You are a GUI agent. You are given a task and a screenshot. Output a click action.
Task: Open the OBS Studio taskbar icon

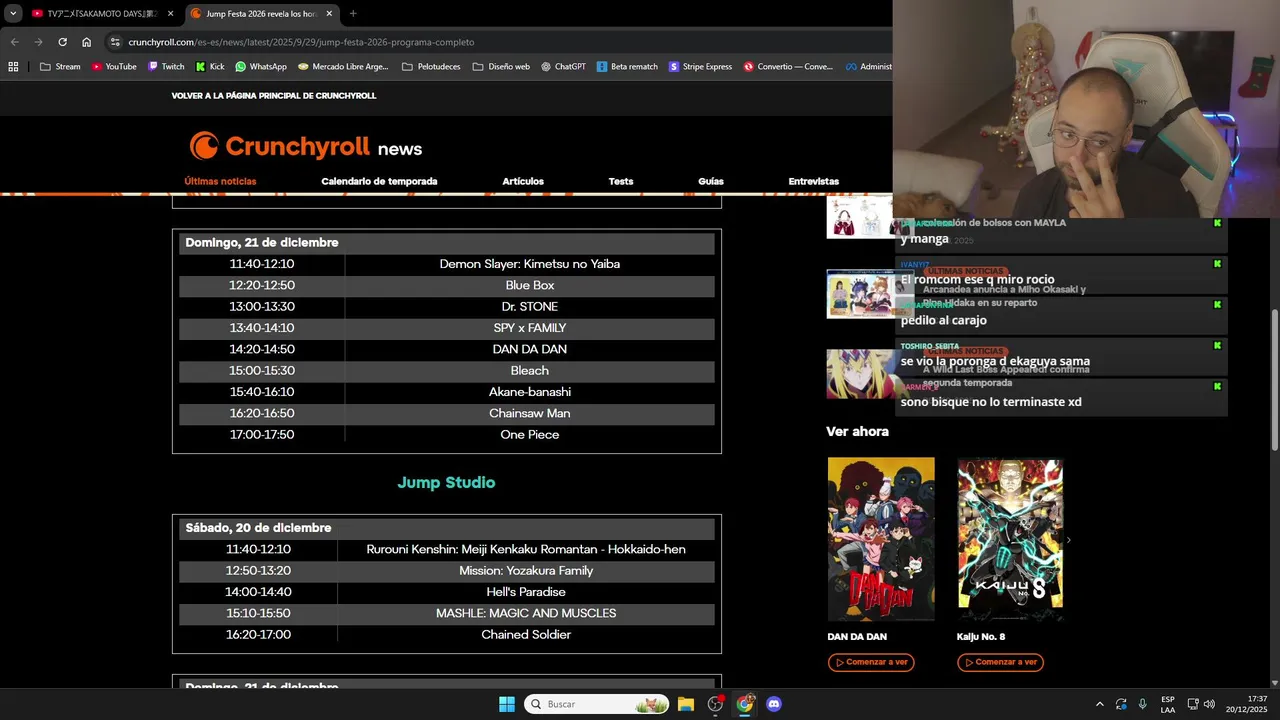(715, 704)
